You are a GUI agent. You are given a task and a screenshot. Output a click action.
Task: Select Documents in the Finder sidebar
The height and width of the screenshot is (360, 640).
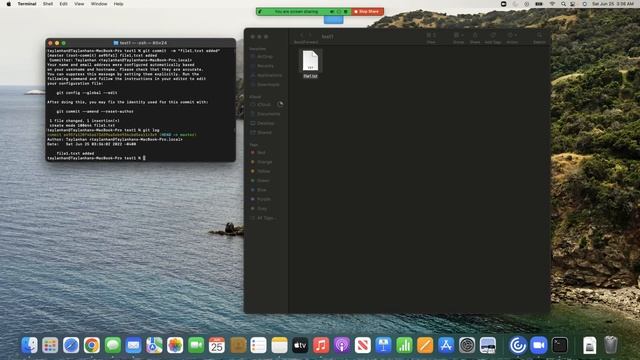point(266,114)
